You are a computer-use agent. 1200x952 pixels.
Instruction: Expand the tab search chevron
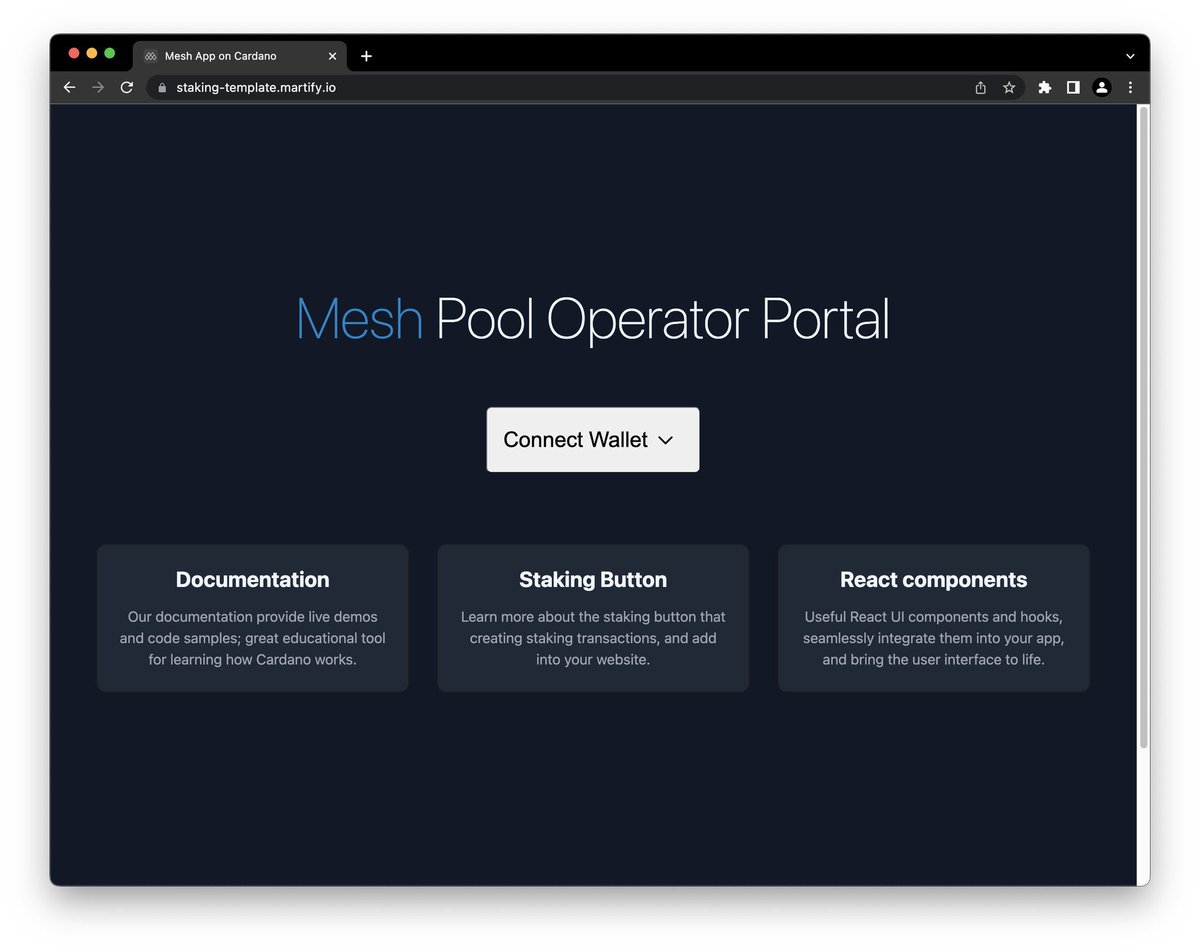[1130, 56]
